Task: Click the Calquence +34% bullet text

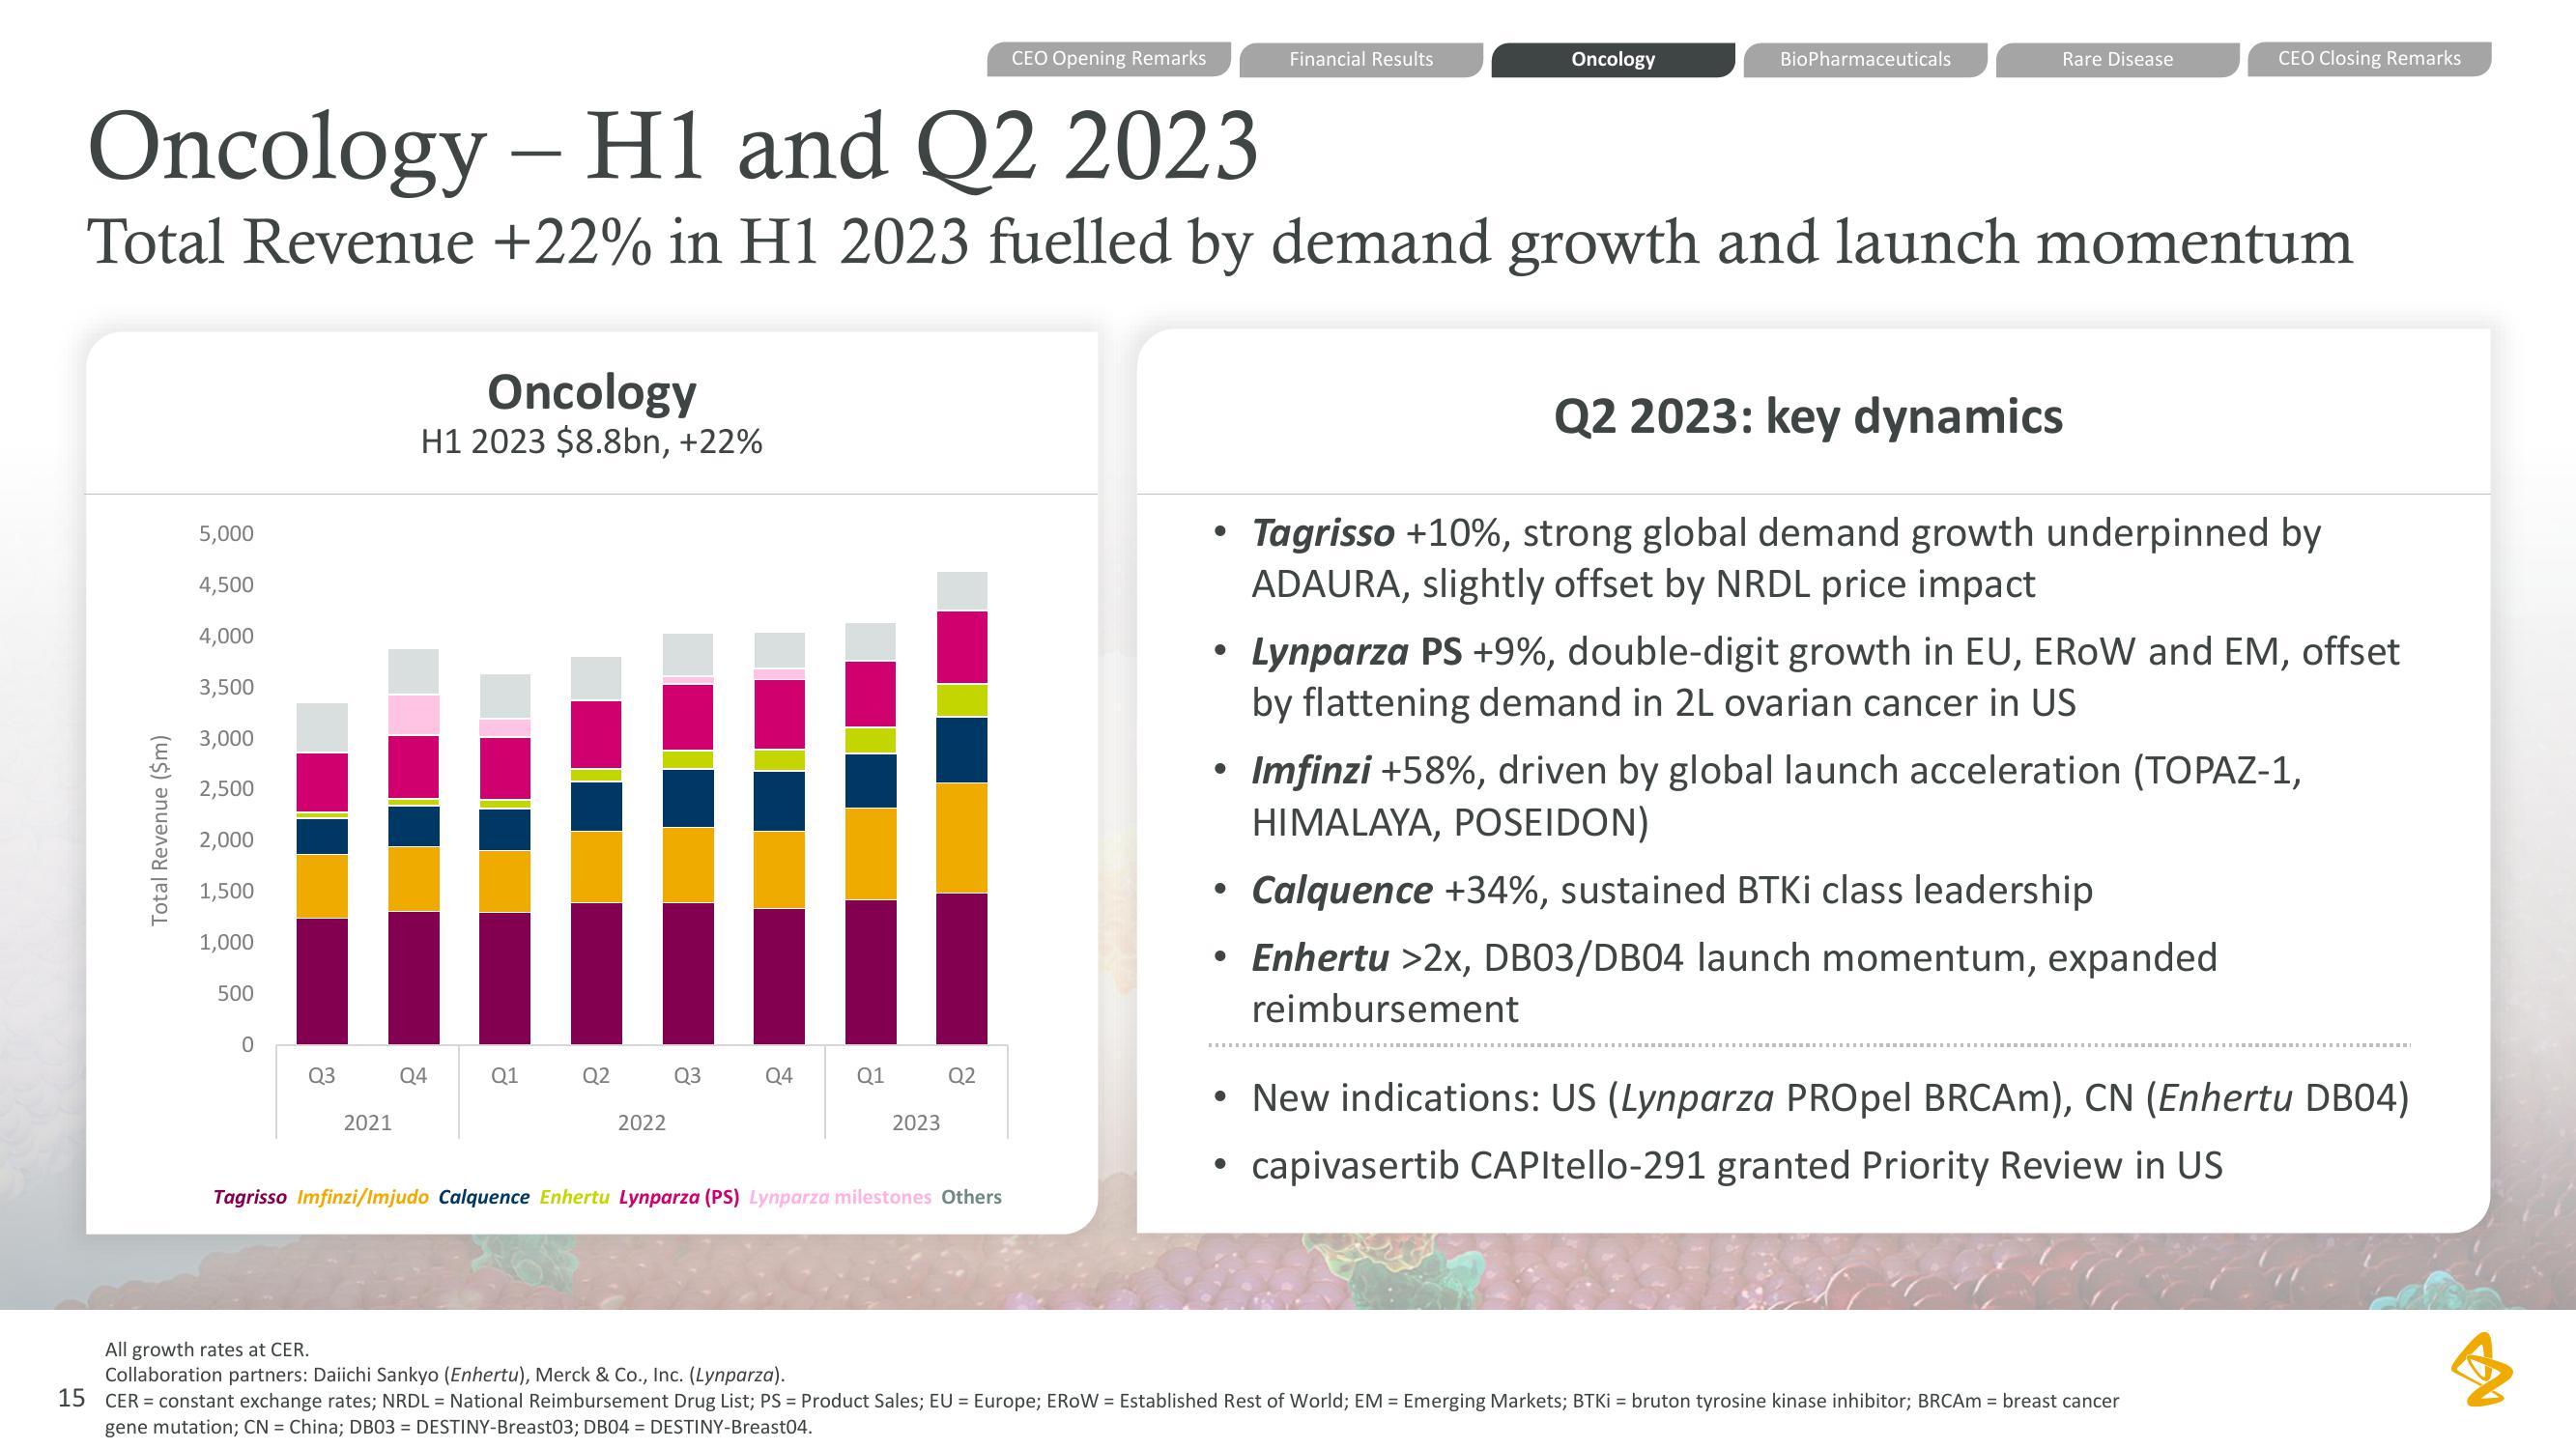Action: [1671, 890]
